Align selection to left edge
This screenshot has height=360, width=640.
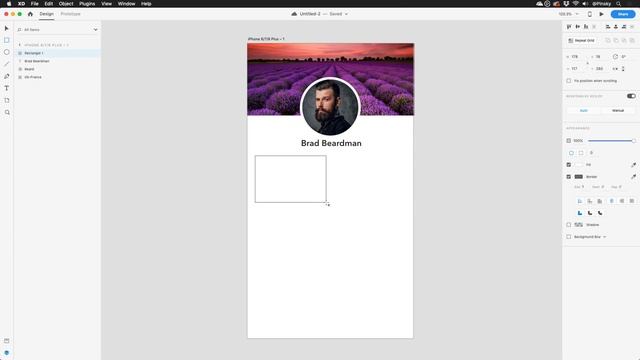[x=608, y=27]
